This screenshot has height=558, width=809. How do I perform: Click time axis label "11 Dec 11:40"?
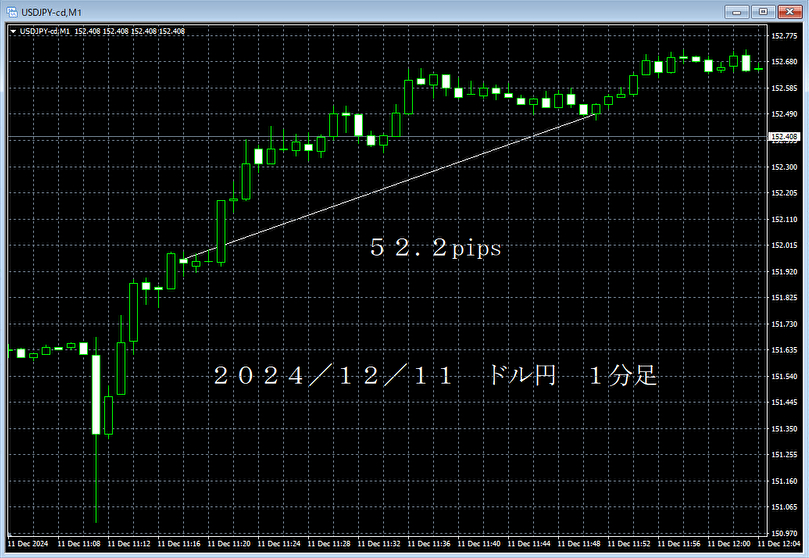click(x=479, y=544)
